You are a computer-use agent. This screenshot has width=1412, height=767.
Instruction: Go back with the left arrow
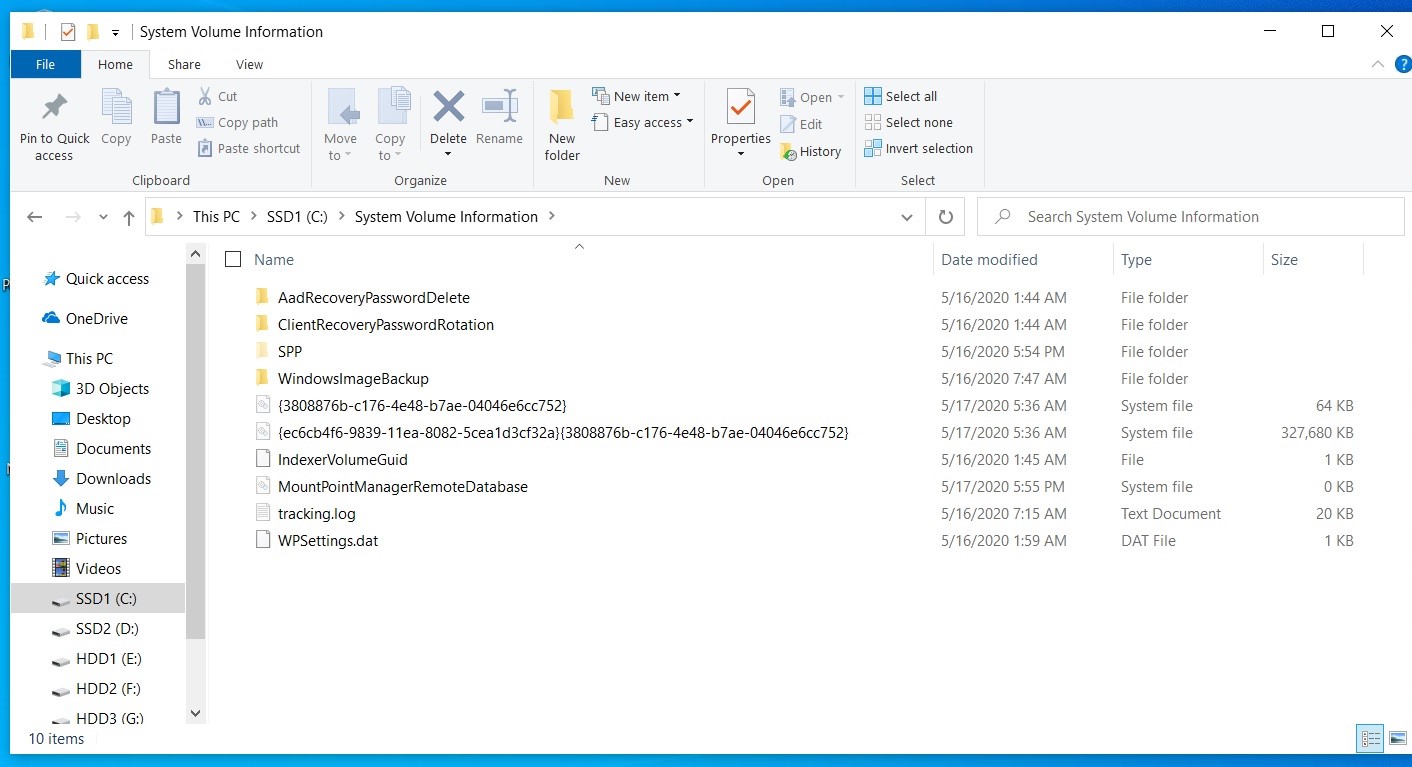point(35,217)
